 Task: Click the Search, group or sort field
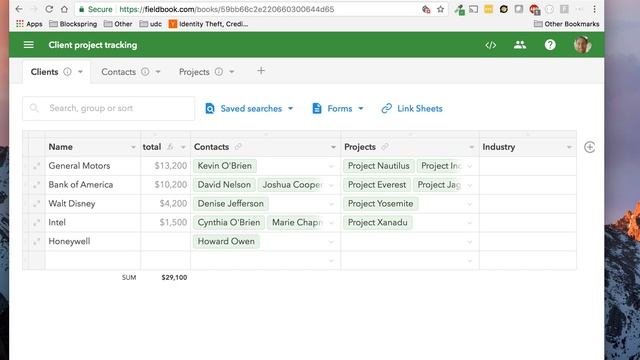(x=109, y=108)
